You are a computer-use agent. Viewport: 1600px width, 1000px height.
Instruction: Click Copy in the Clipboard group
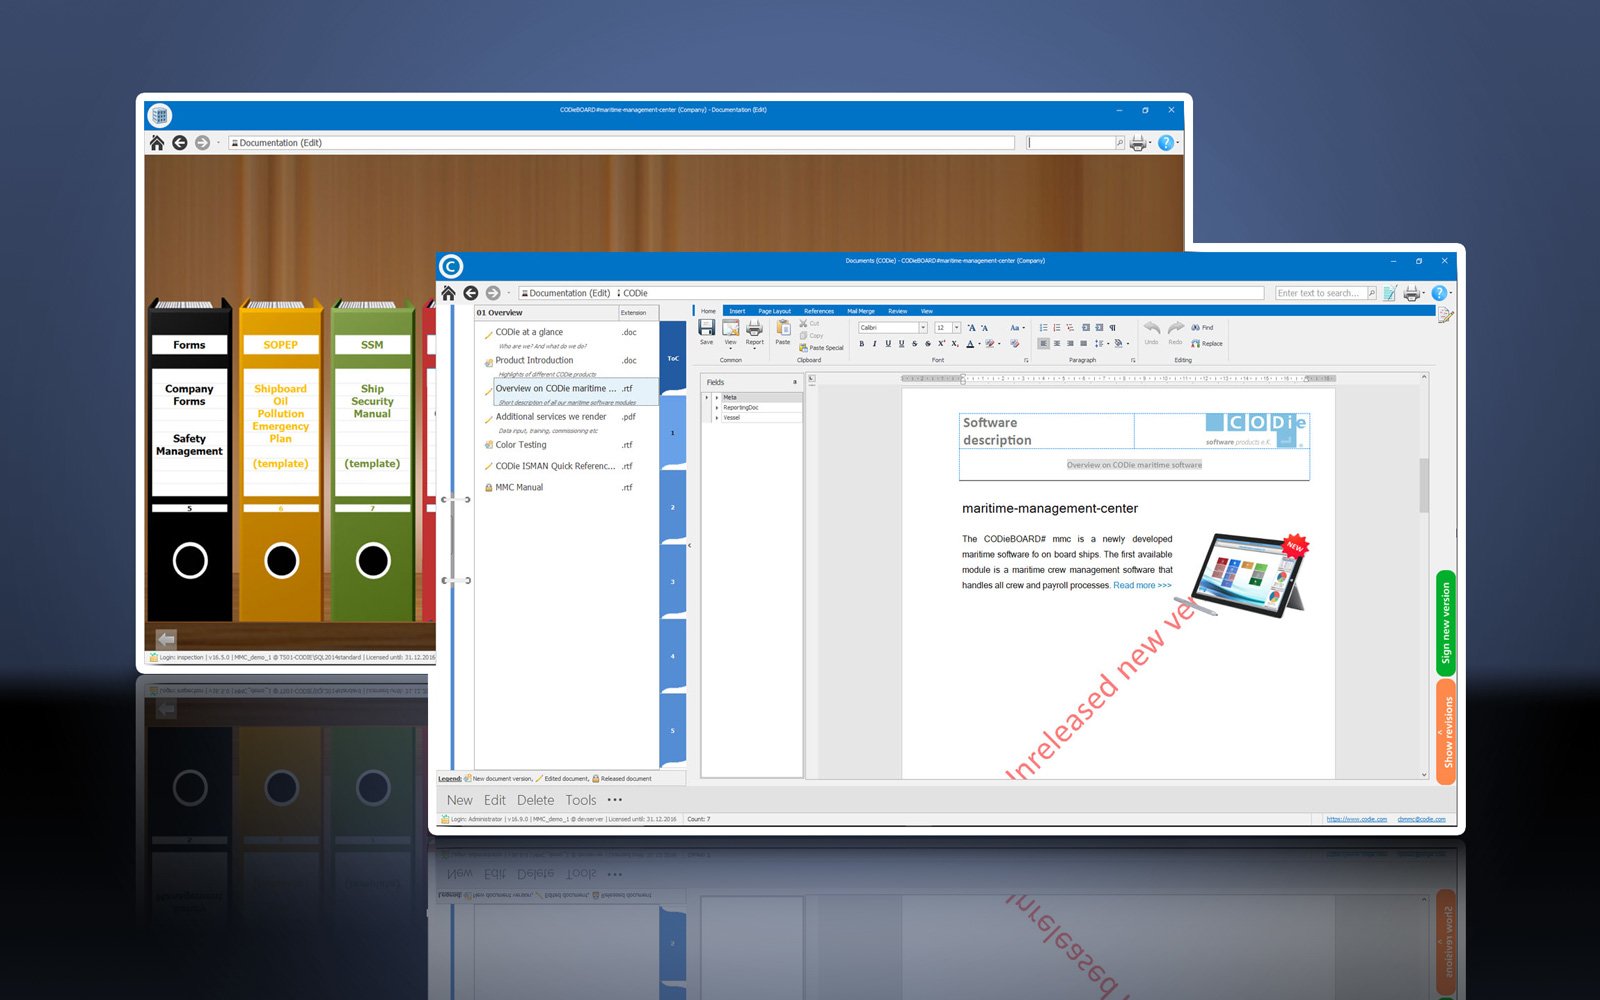pos(811,336)
